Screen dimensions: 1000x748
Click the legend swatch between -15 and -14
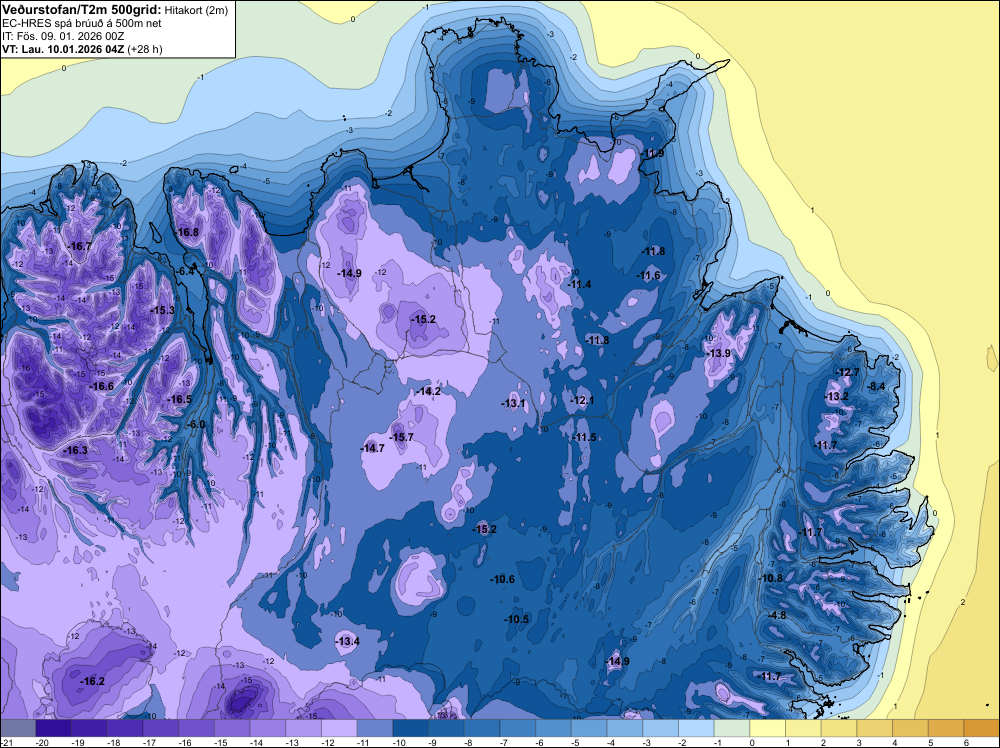232,728
